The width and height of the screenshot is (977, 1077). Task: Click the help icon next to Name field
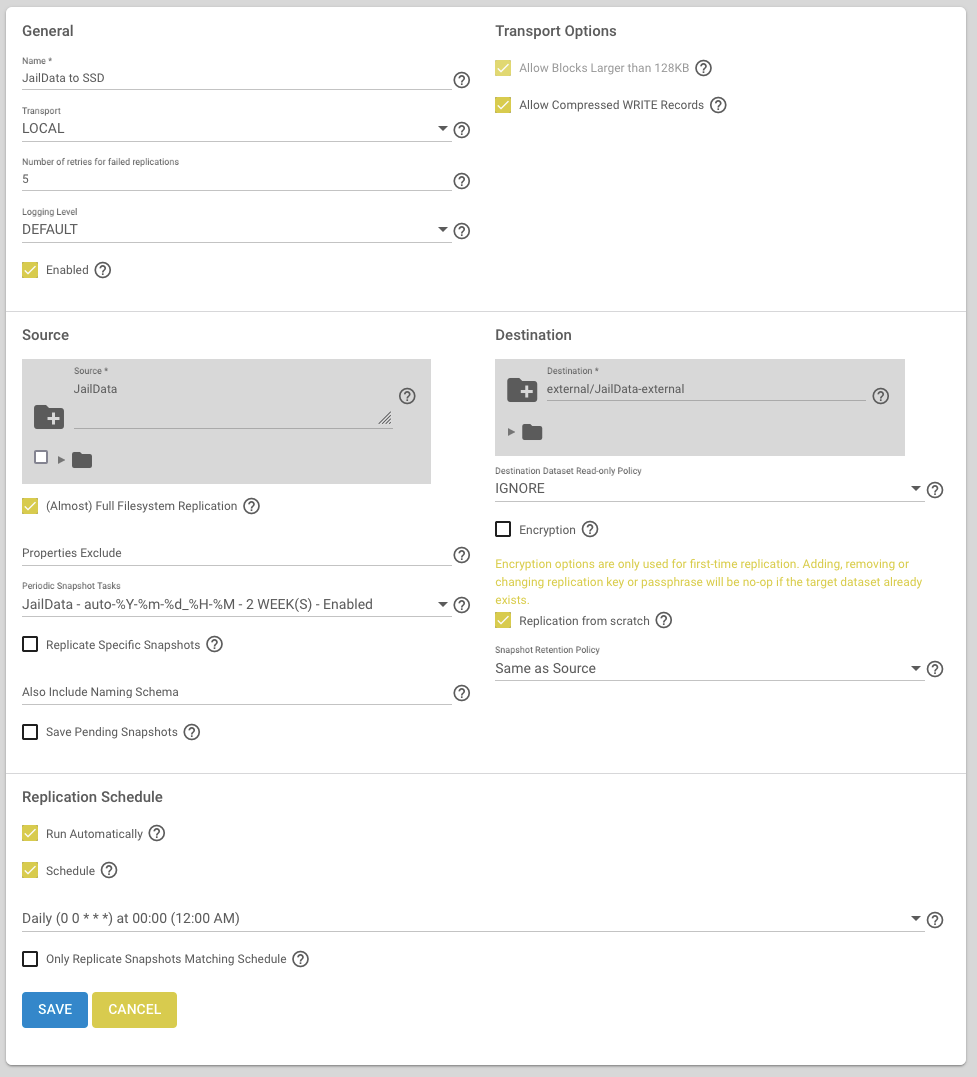pyautogui.click(x=462, y=80)
